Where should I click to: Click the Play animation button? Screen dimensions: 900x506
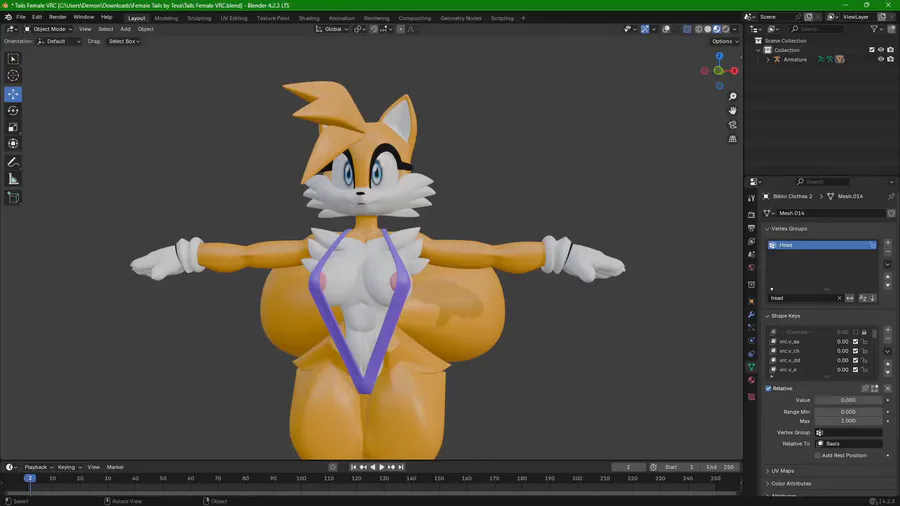coord(382,468)
